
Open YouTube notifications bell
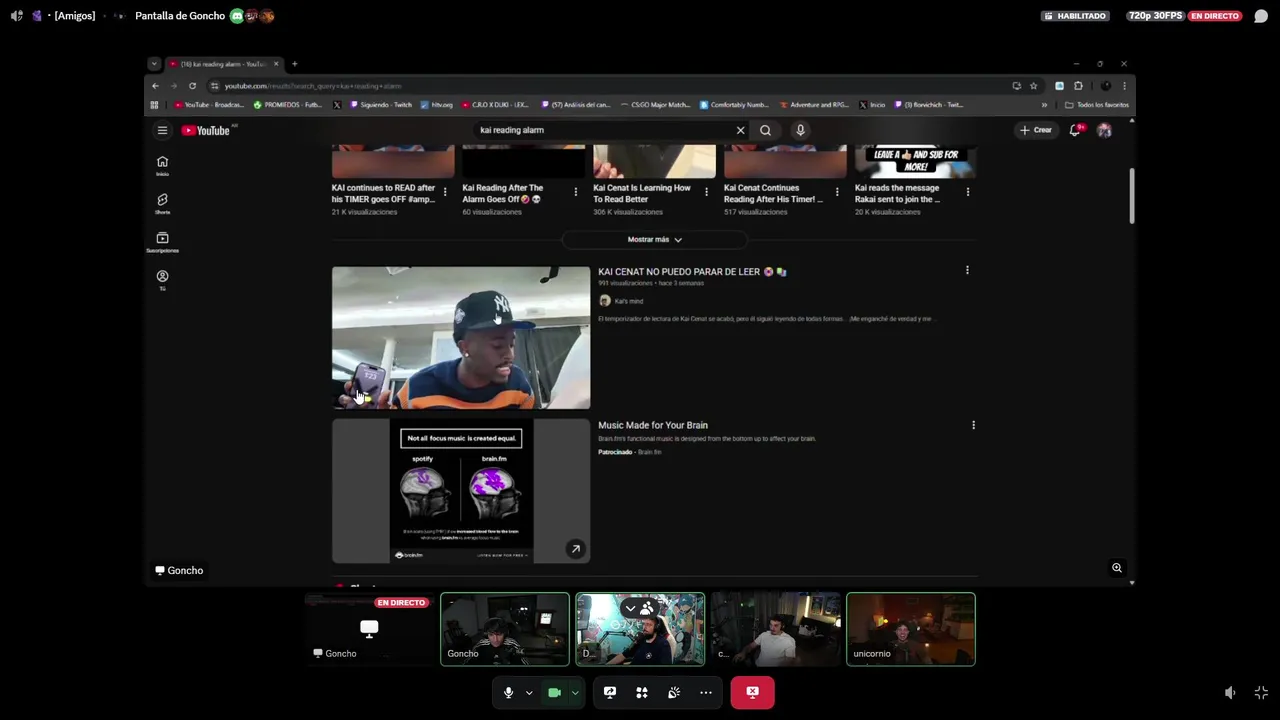click(1075, 130)
